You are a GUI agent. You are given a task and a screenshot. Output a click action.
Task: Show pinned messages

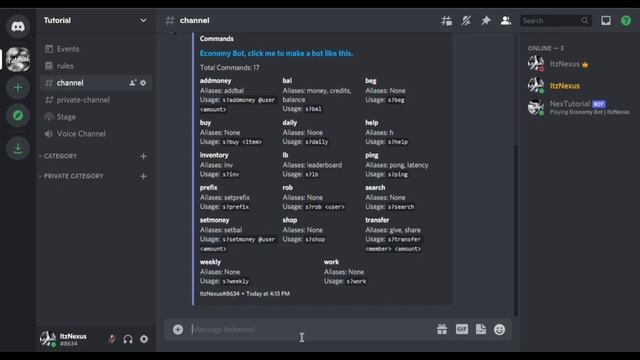486,20
